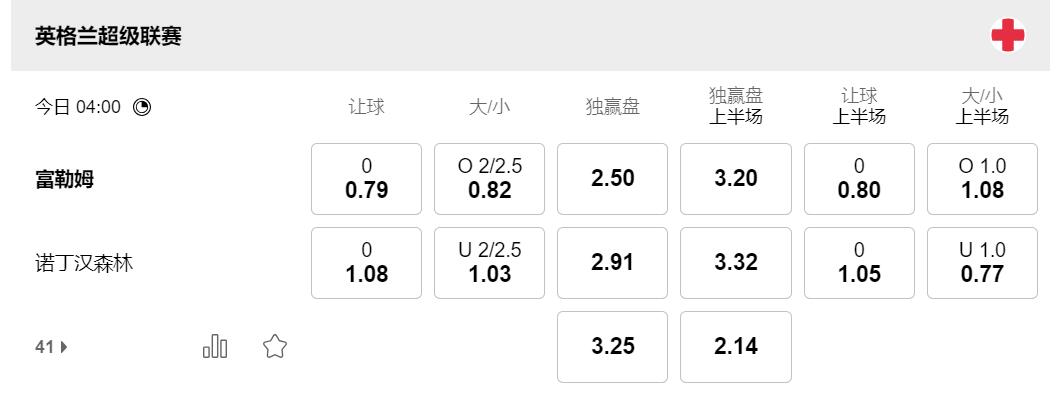Pick the draw odds 3.25

point(612,347)
